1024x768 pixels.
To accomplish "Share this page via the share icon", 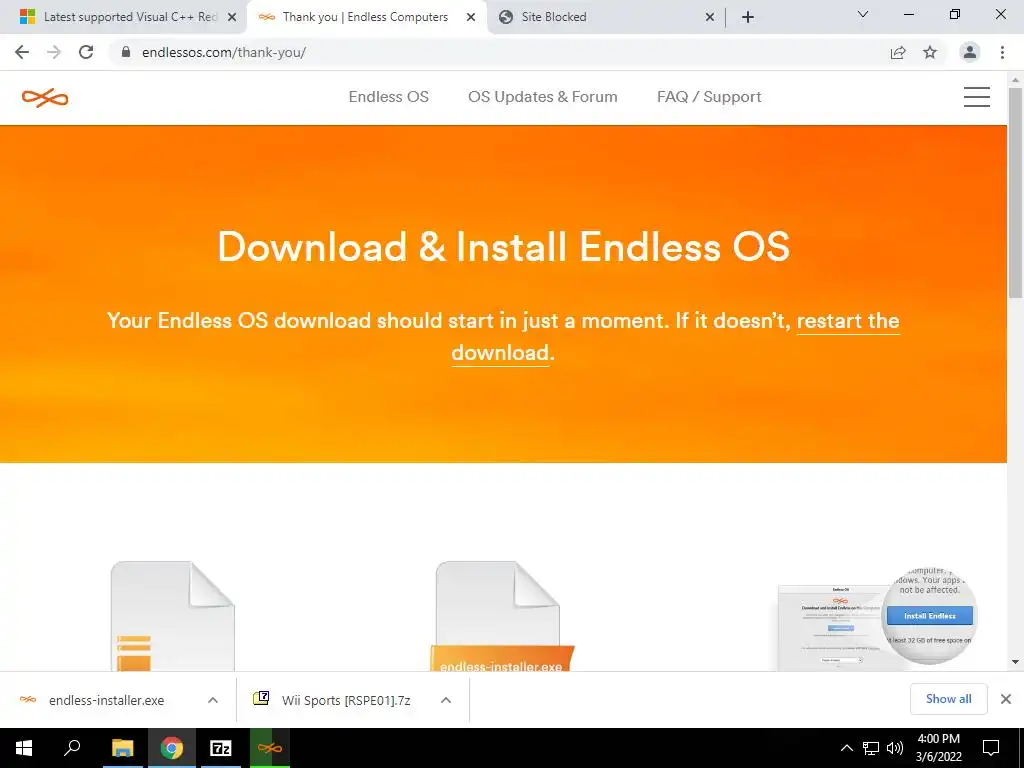I will pos(898,52).
